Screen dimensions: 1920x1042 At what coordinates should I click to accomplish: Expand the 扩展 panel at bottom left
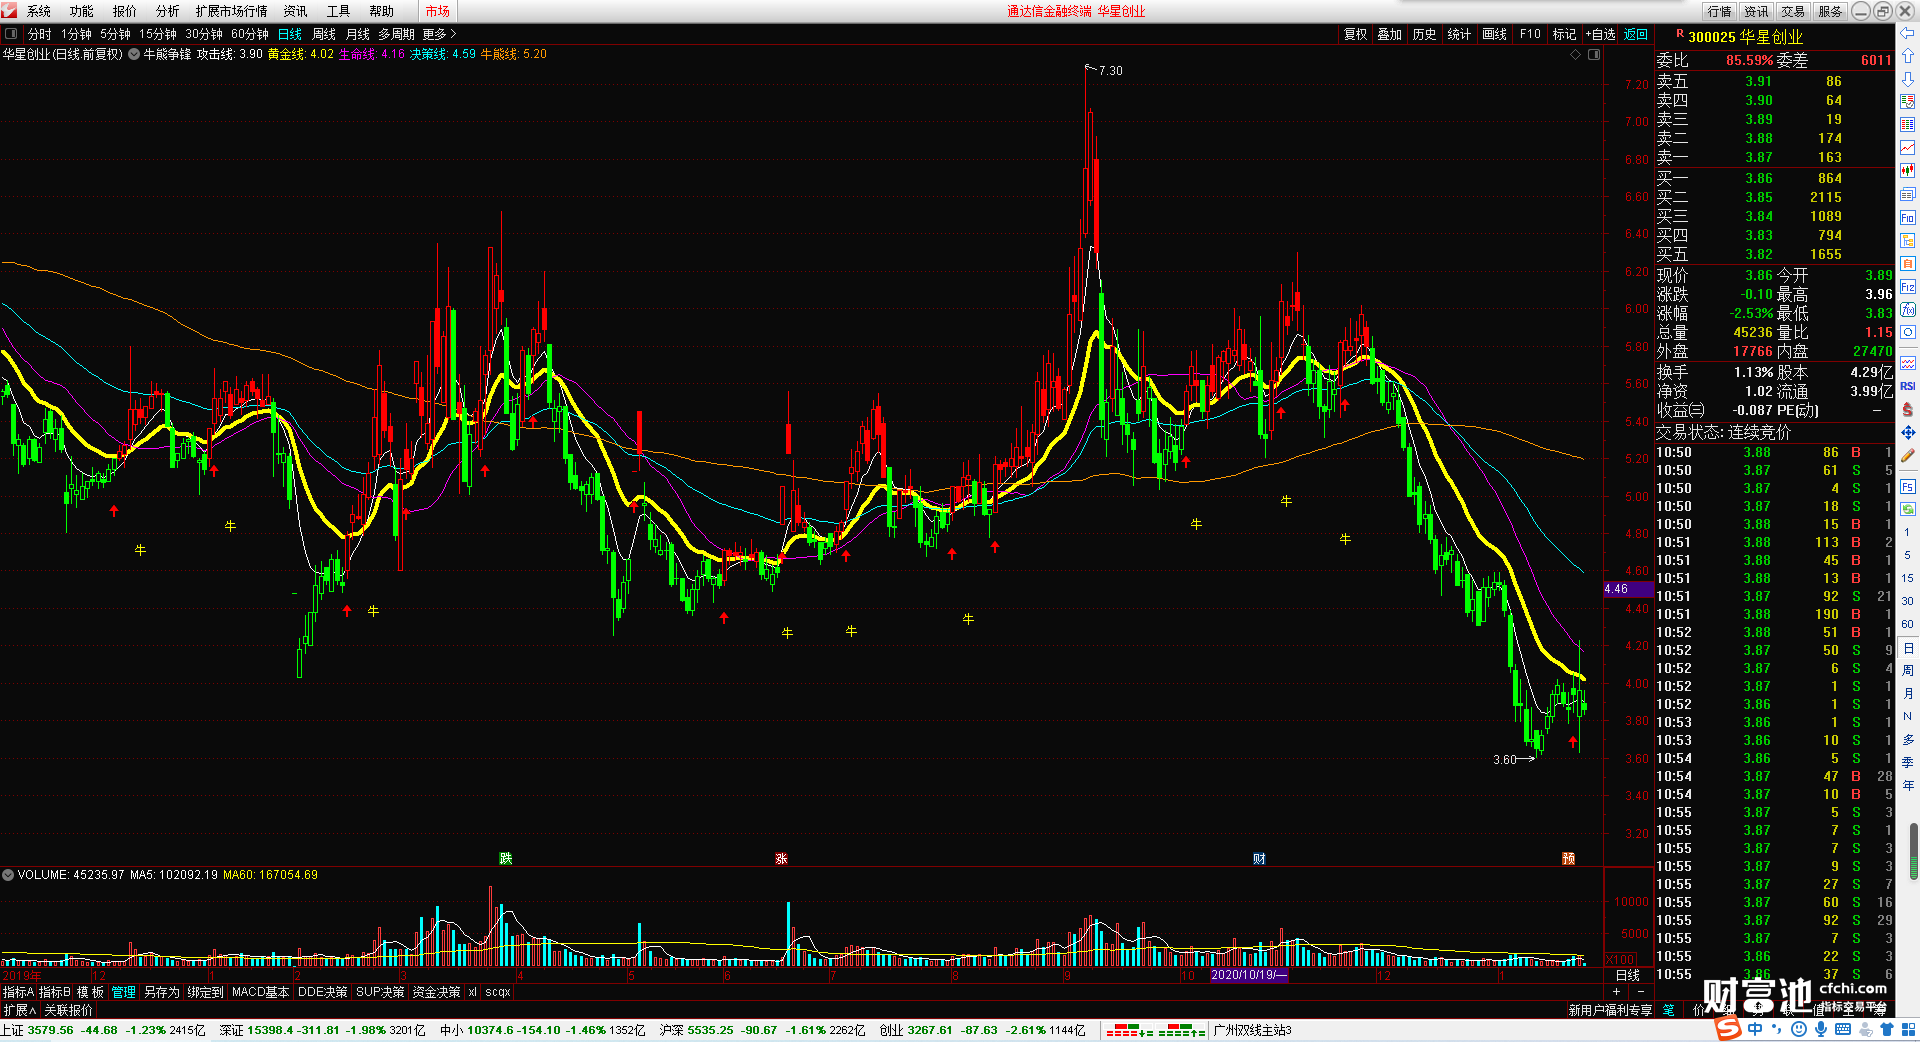19,1010
